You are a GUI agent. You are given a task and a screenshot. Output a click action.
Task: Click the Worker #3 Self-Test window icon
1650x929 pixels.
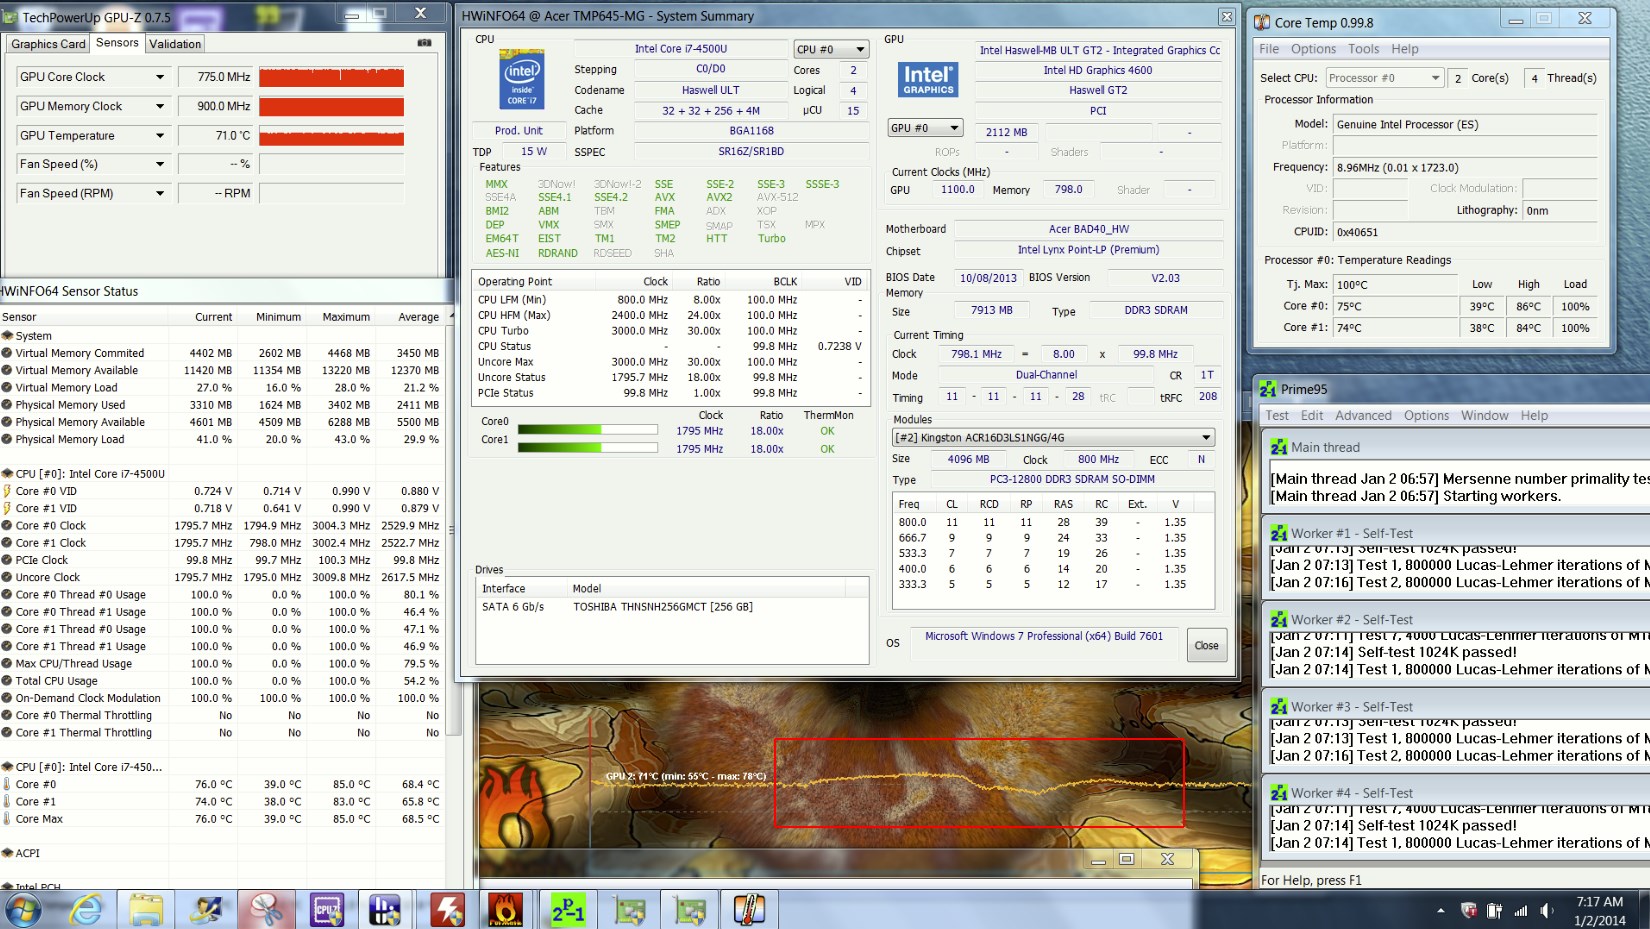click(1278, 707)
